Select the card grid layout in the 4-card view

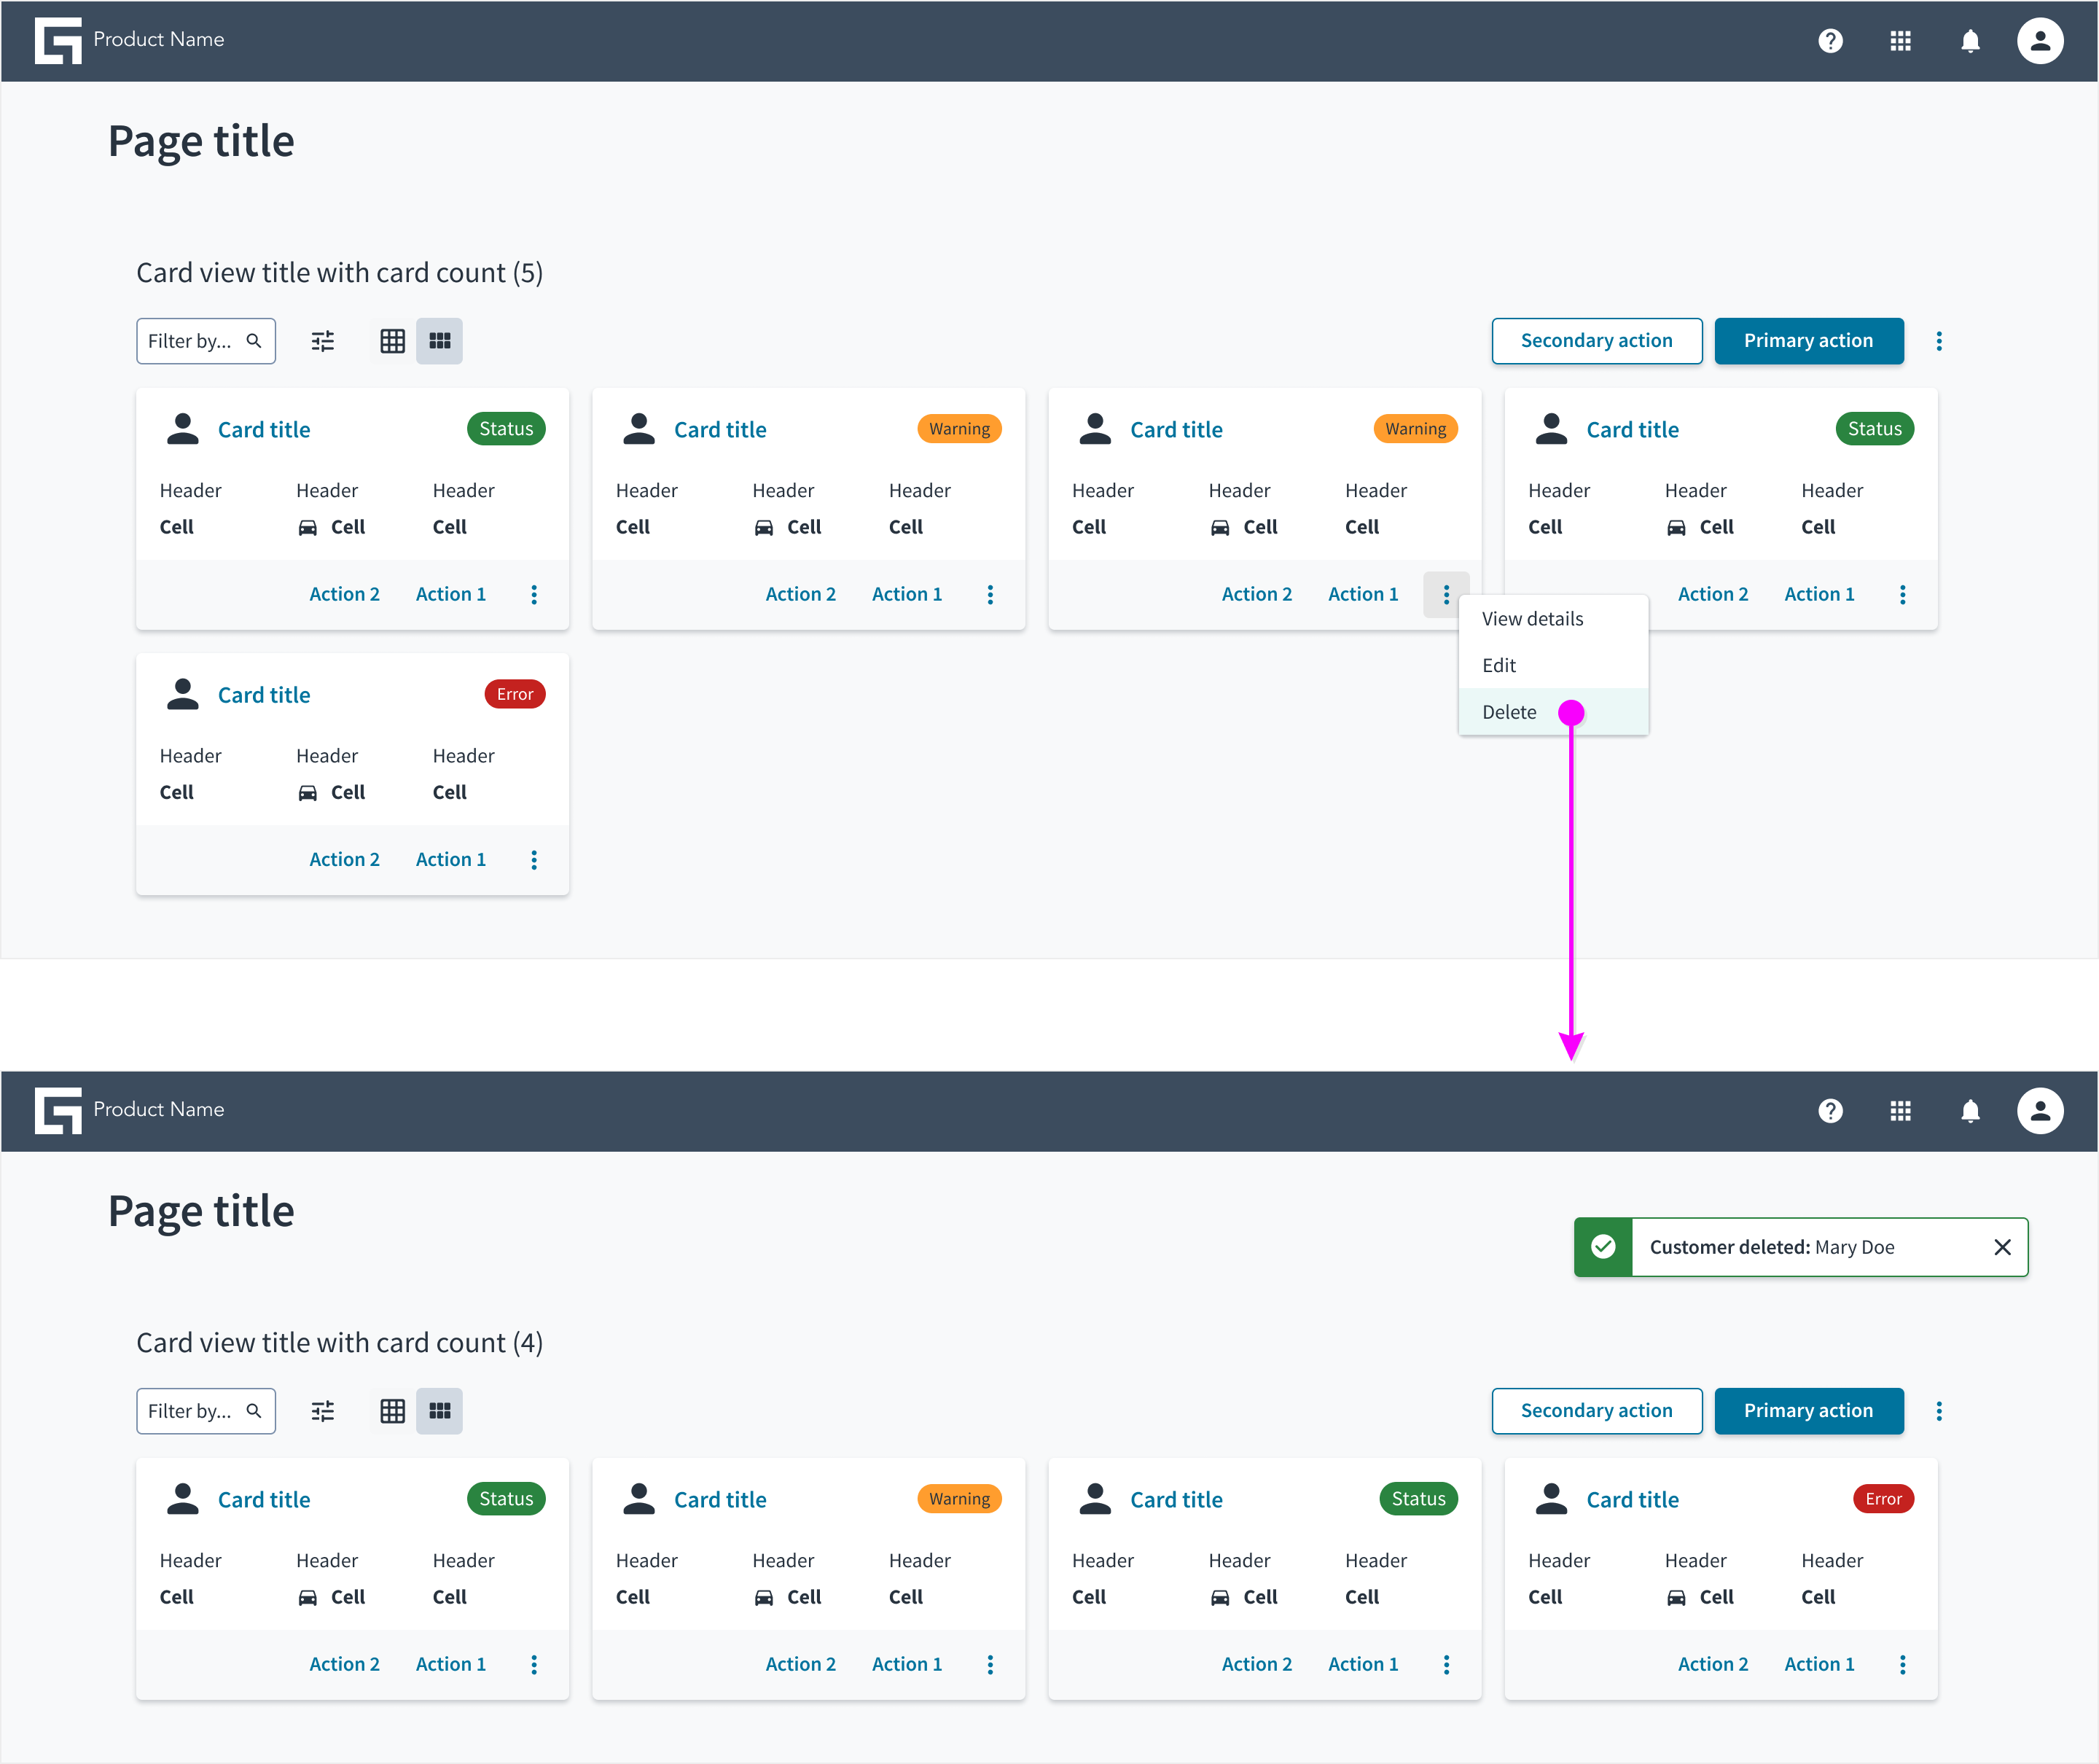point(439,1411)
